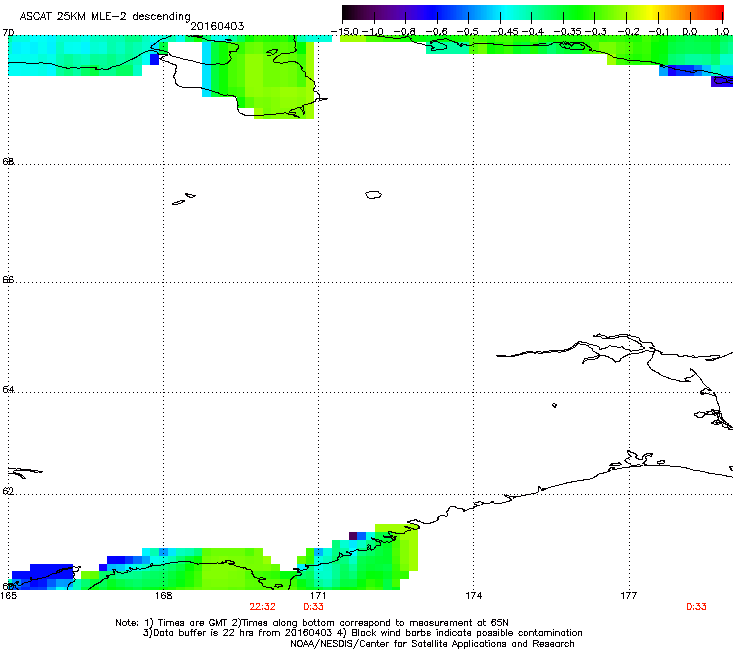This screenshot has height=650, width=740.
Task: Click the '1.0' color scale label
Action: click(722, 32)
